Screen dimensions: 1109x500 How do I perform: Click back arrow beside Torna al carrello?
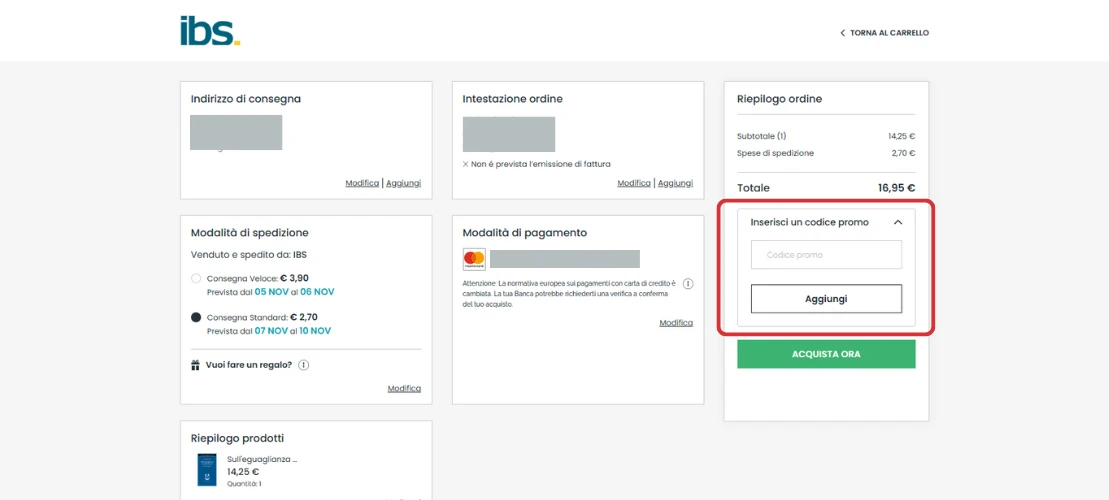click(x=842, y=33)
